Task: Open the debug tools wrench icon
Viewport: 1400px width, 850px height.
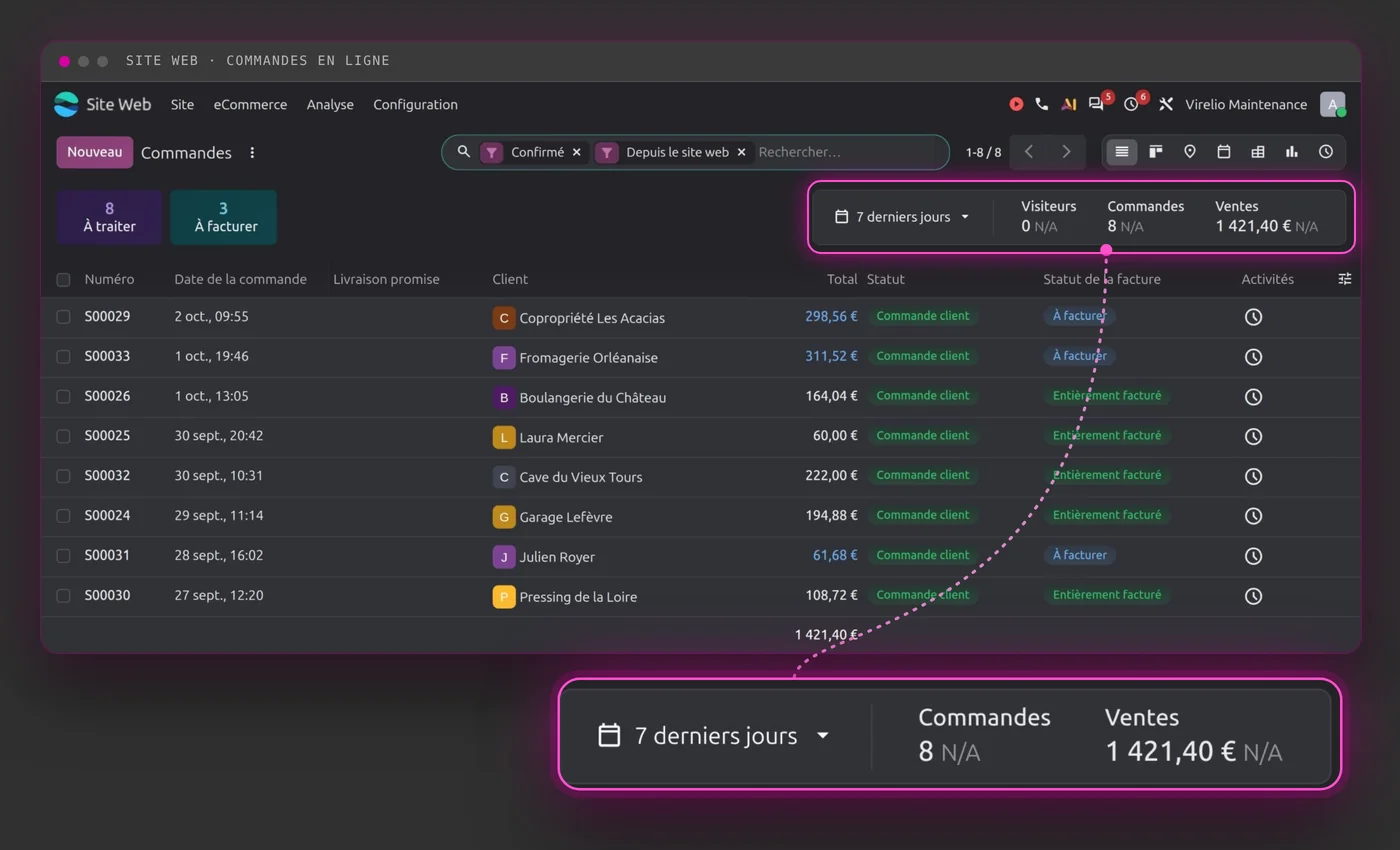Action: pos(1165,104)
